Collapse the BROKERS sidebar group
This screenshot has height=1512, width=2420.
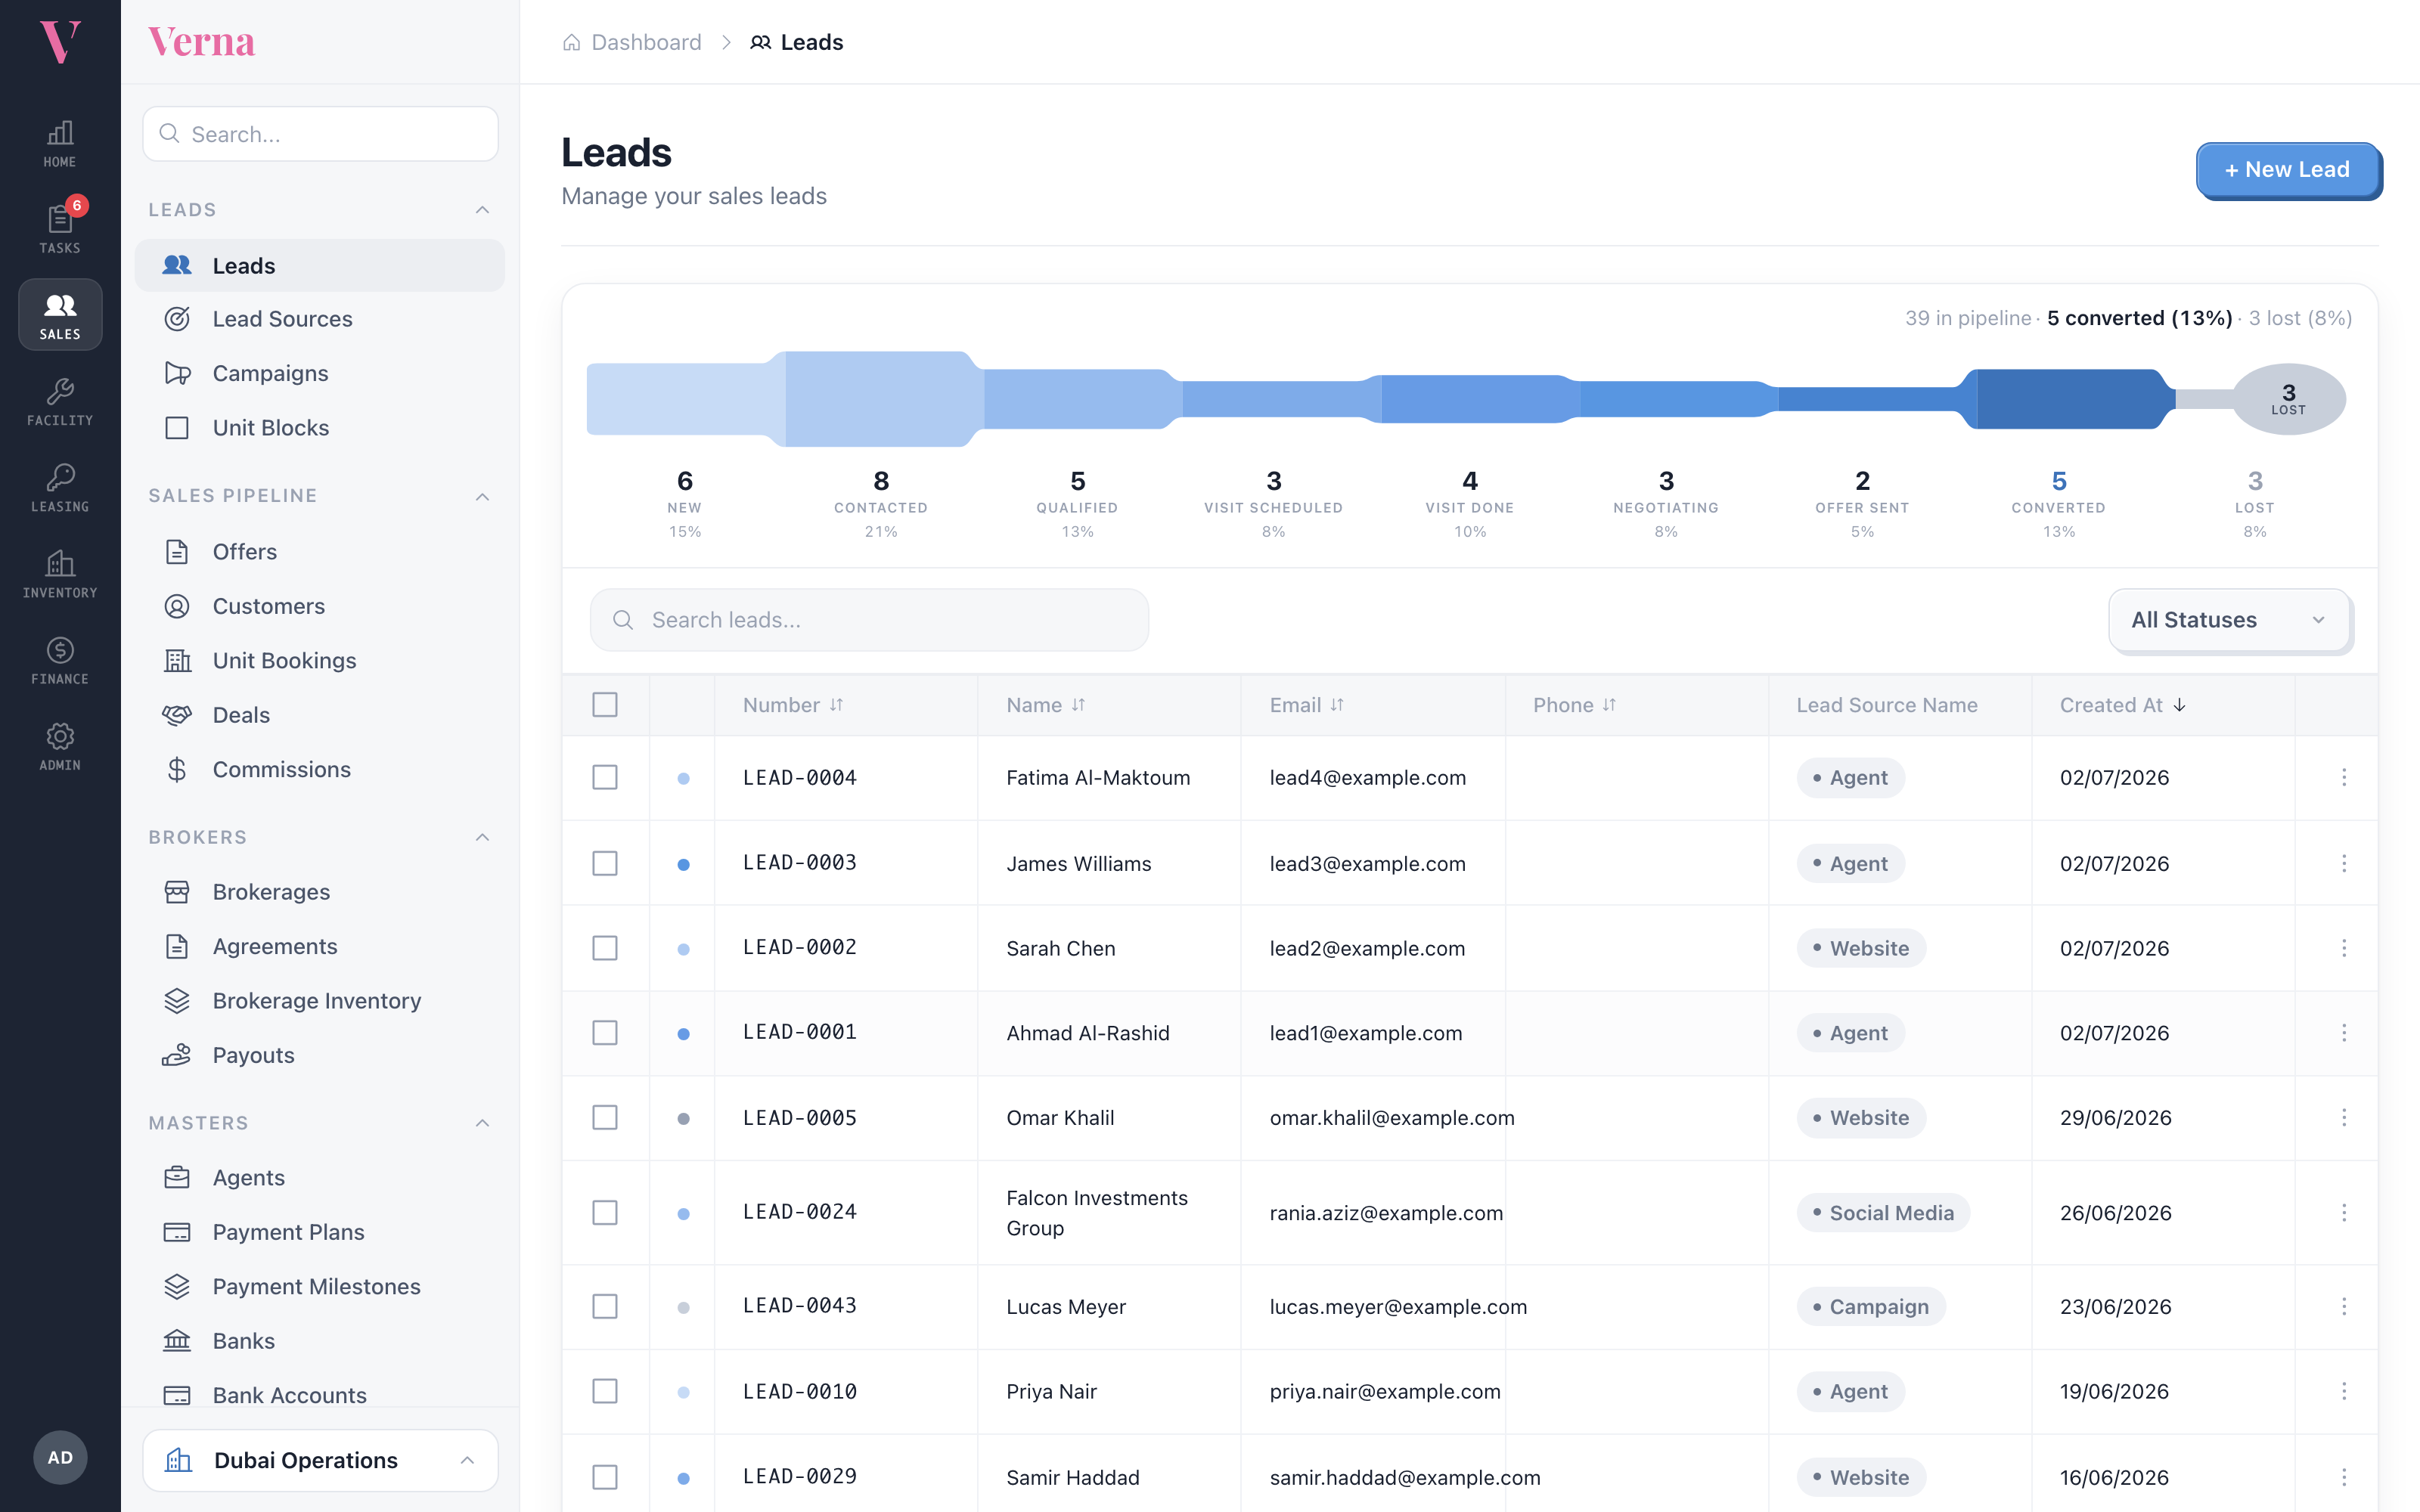(x=482, y=837)
